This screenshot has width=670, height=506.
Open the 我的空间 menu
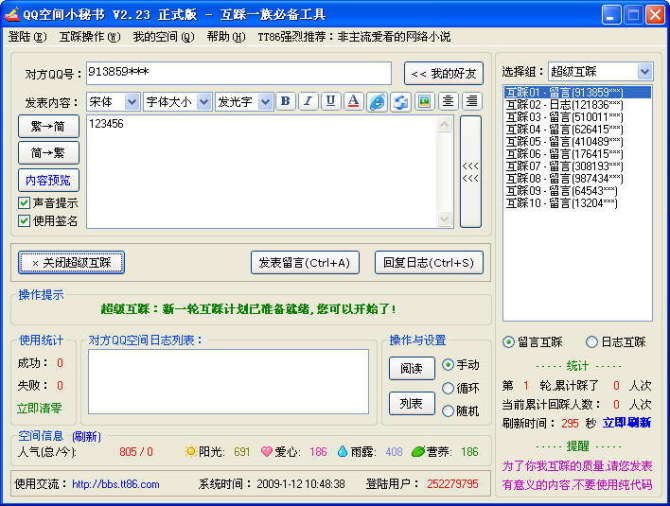point(163,37)
